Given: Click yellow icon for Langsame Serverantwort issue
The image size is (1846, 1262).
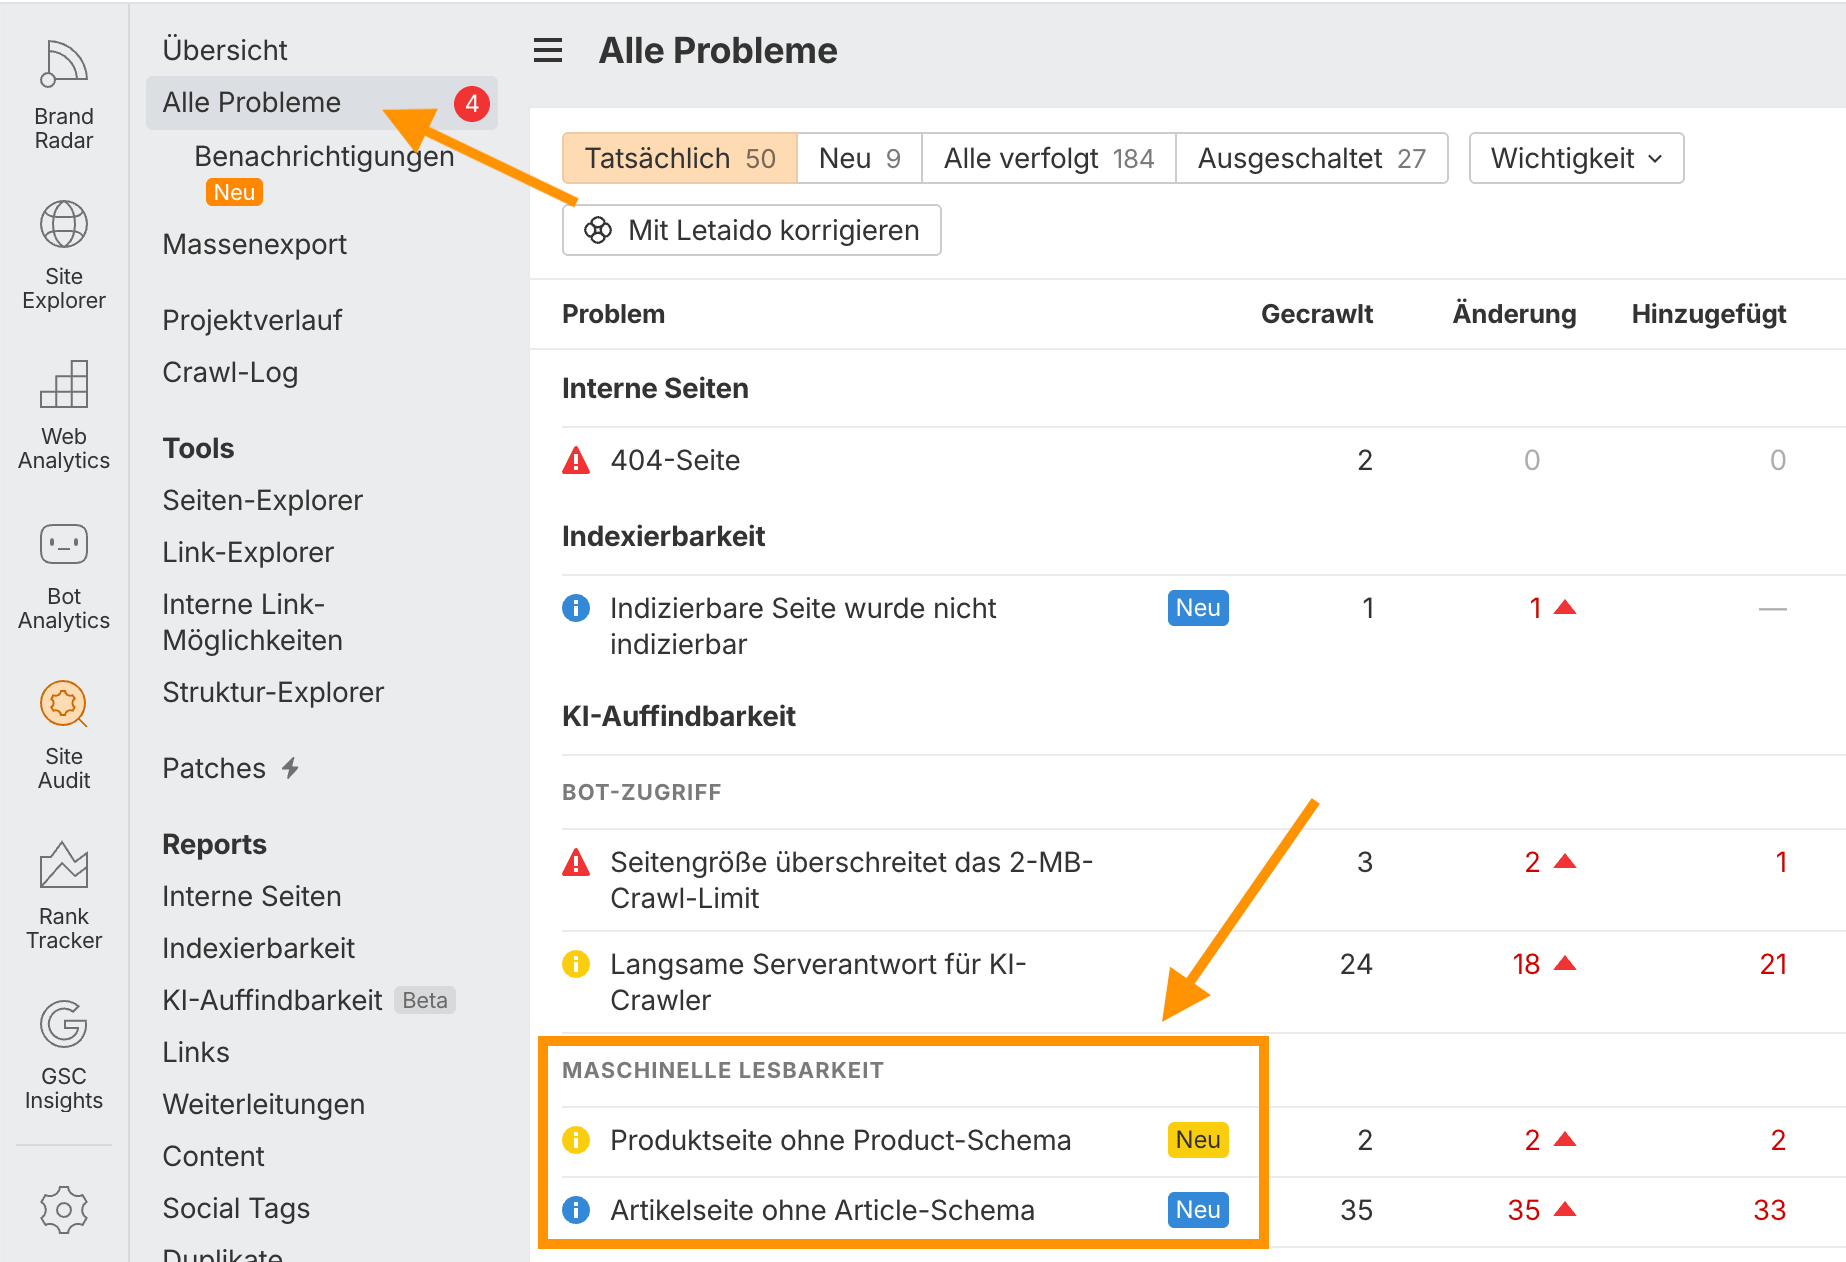Looking at the screenshot, I should (576, 964).
